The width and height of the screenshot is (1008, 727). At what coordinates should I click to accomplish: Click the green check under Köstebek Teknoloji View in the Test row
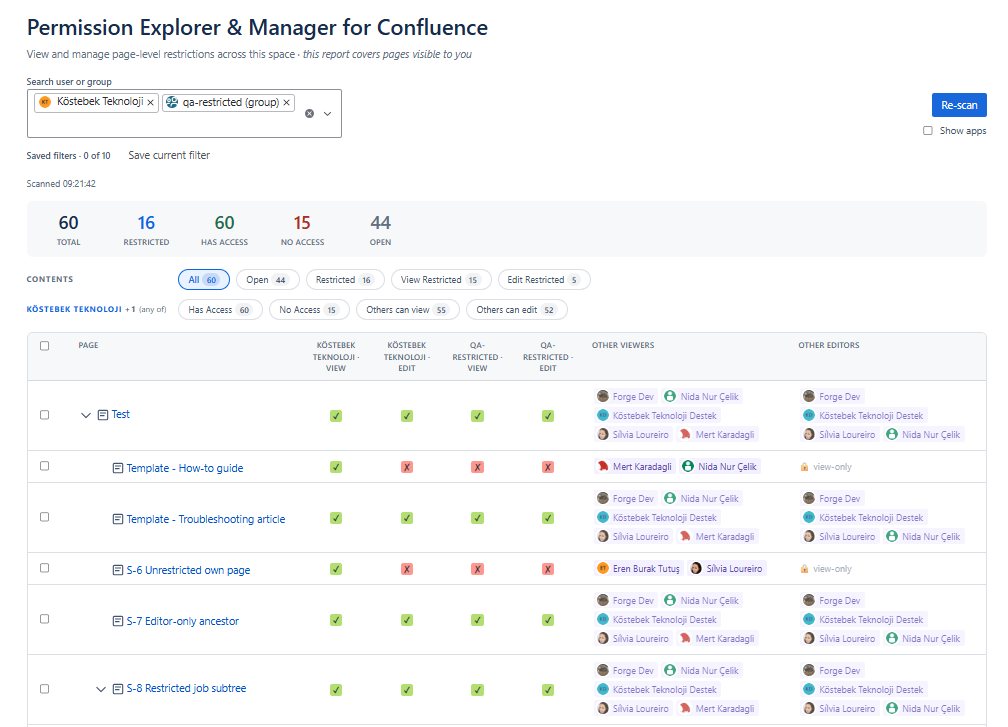click(336, 416)
